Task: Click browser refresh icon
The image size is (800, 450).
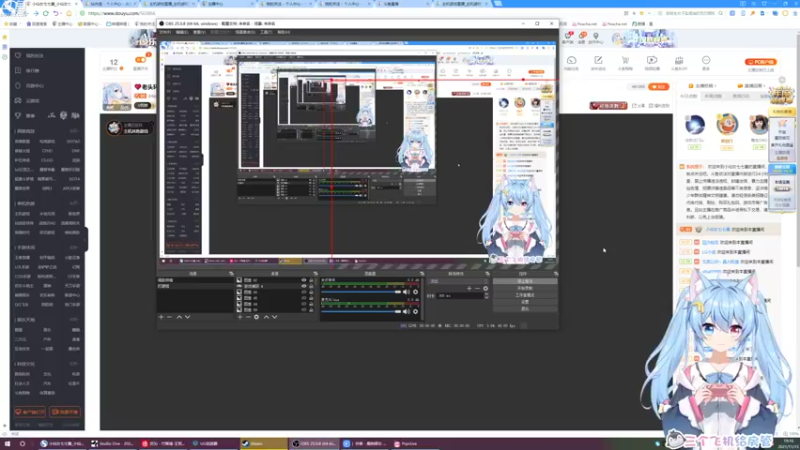Action: coord(46,13)
